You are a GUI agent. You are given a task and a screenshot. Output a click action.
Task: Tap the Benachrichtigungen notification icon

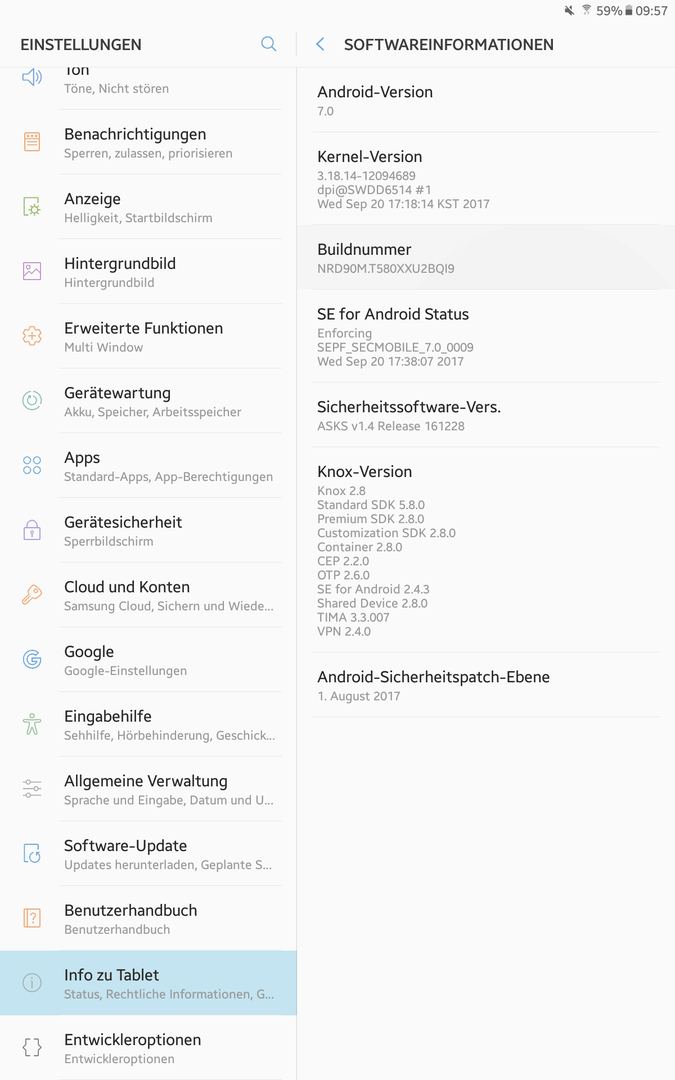(32, 141)
